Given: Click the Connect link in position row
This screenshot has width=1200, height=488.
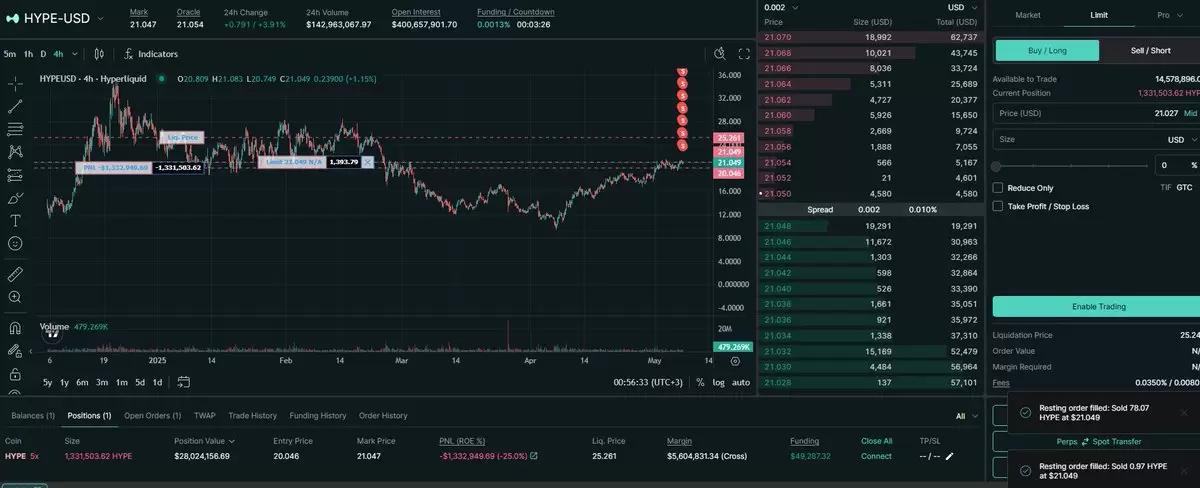Looking at the screenshot, I should [876, 456].
